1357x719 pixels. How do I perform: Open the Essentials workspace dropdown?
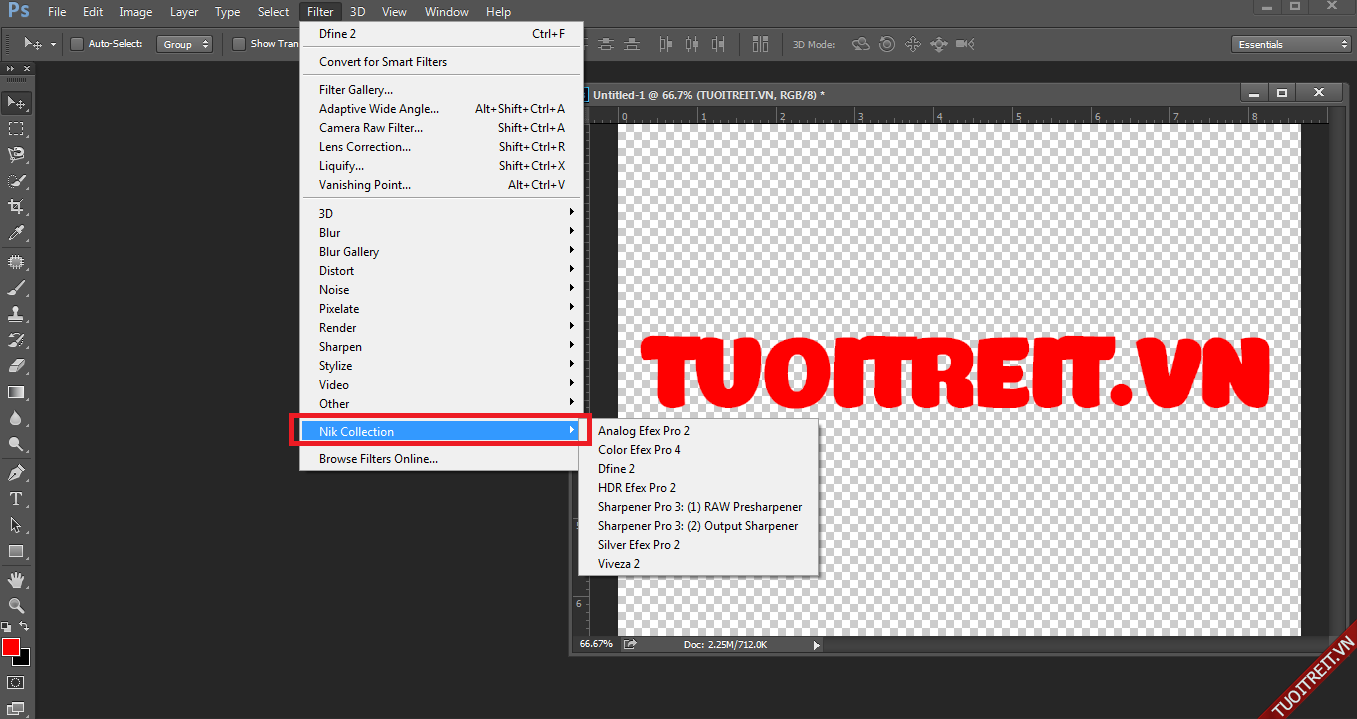click(1291, 44)
